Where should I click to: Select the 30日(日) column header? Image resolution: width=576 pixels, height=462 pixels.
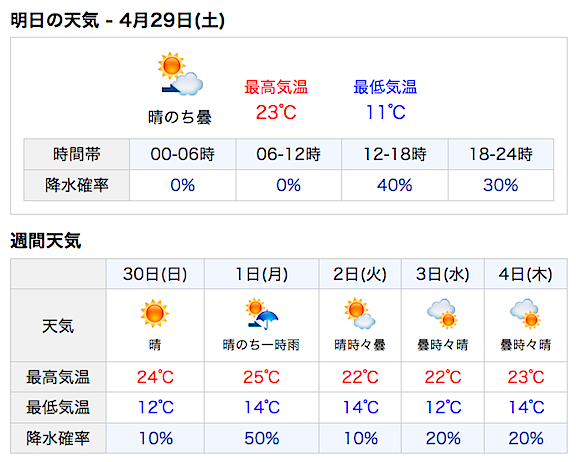[155, 274]
